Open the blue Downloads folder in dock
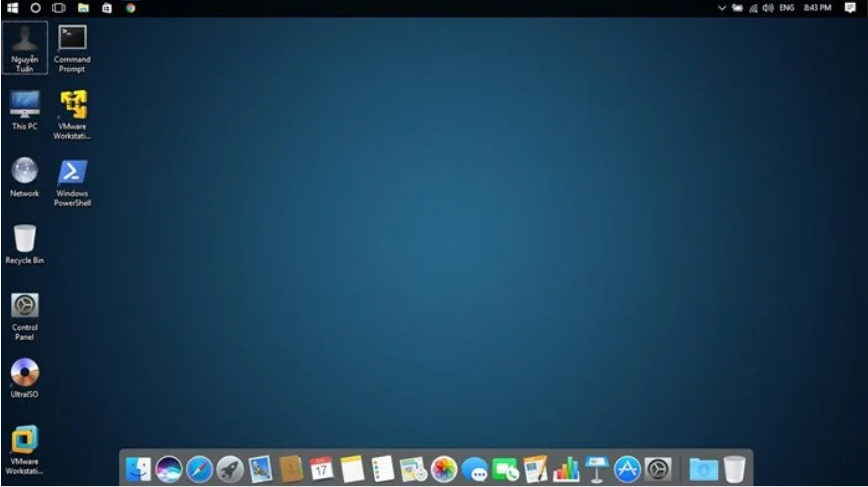The width and height of the screenshot is (868, 487). tap(704, 469)
